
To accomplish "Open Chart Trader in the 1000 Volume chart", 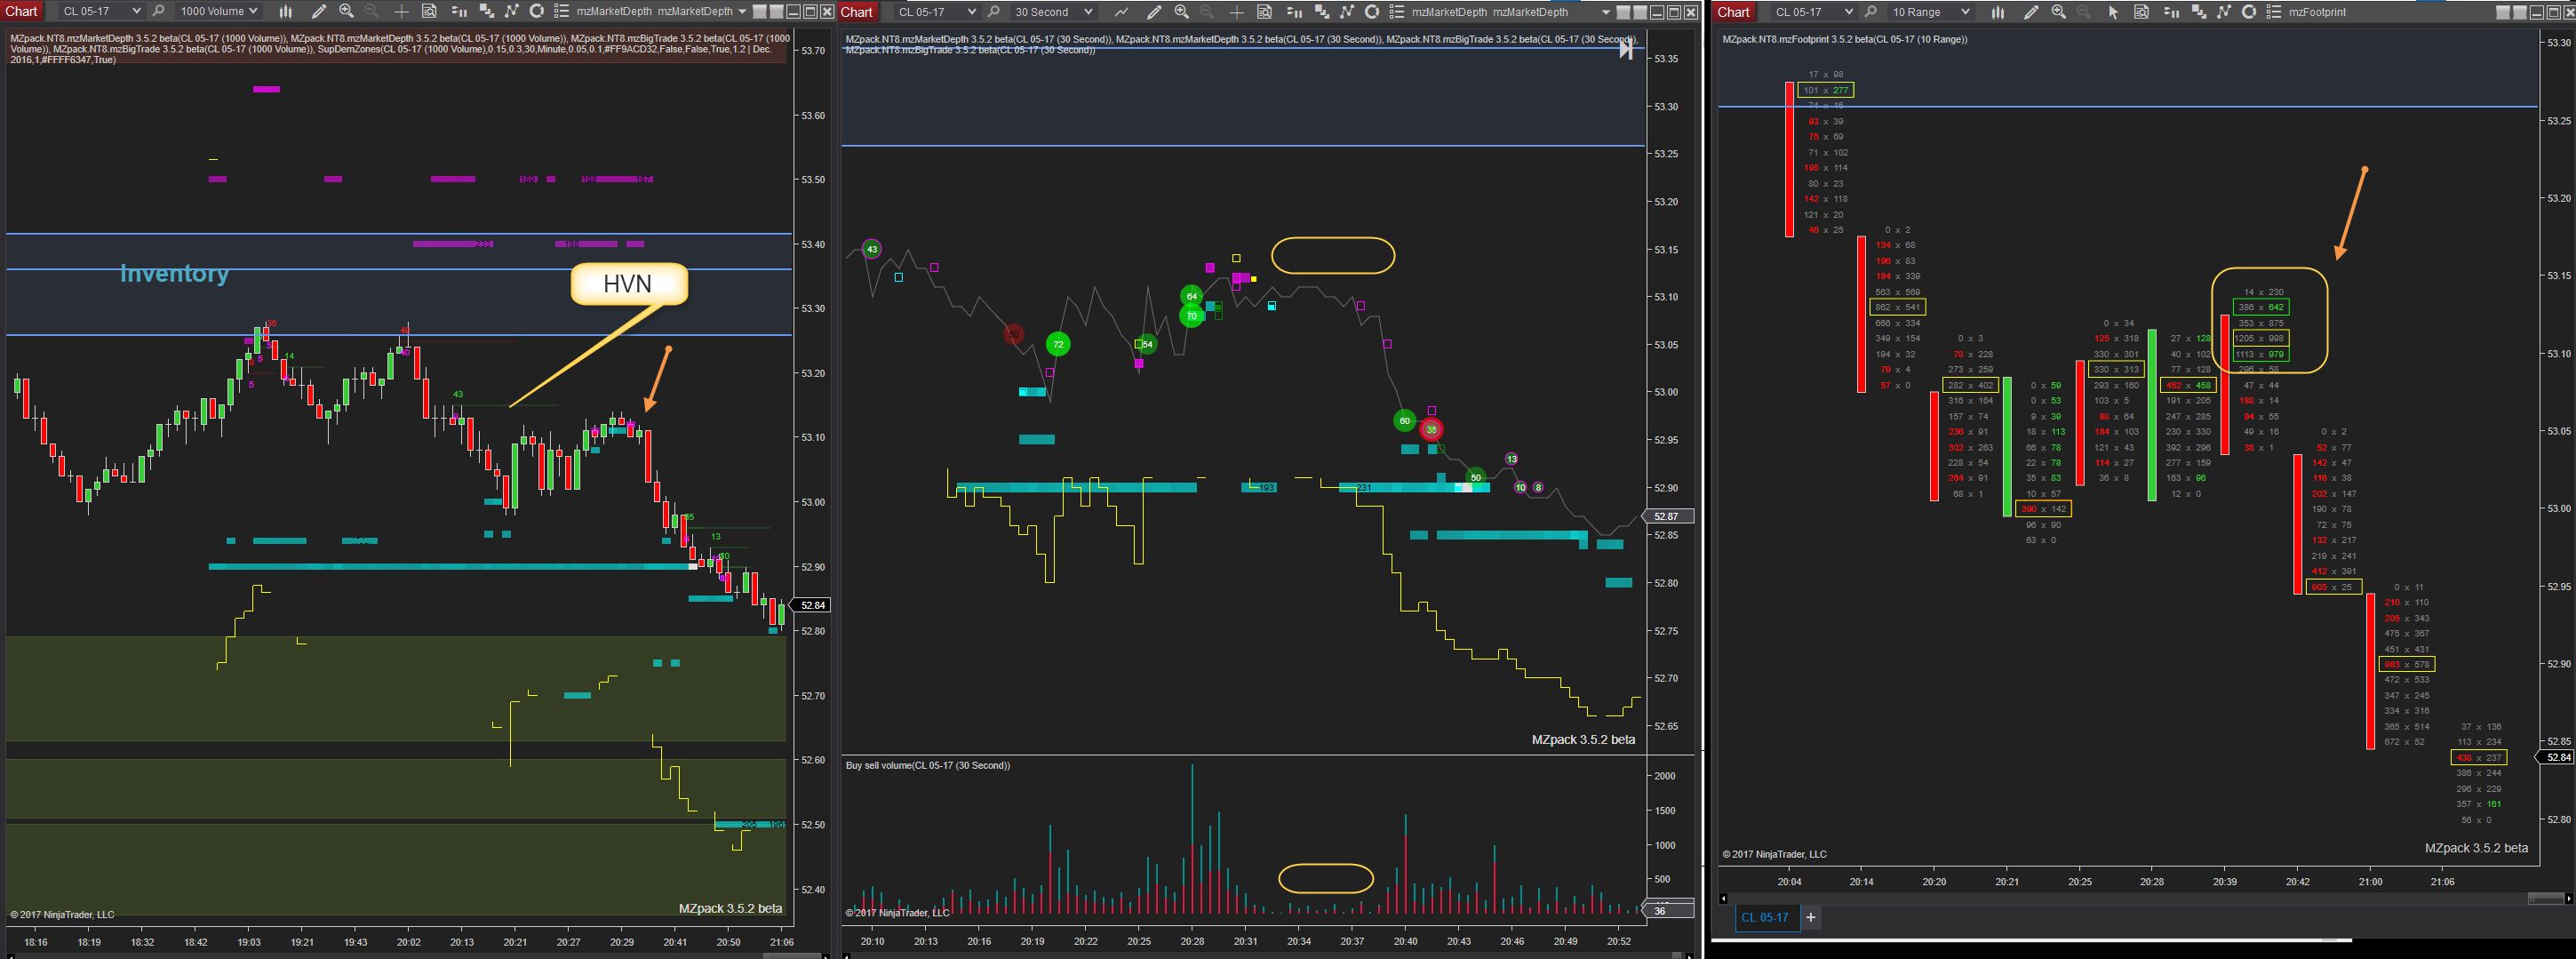I will (460, 11).
